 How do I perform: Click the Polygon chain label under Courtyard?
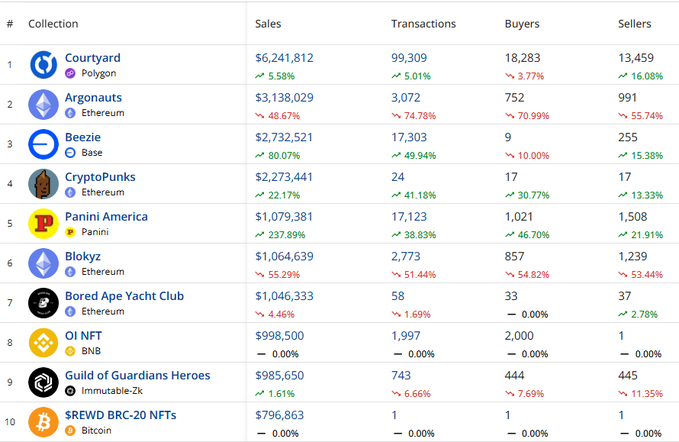[x=99, y=73]
